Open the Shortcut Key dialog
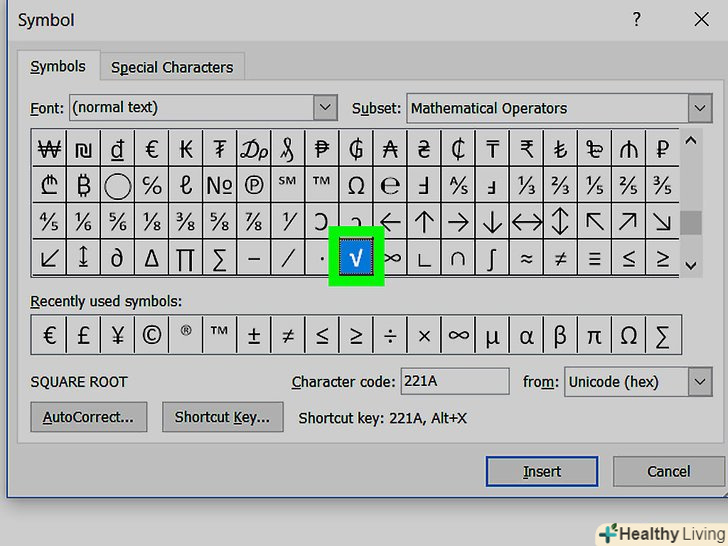The height and width of the screenshot is (546, 728). click(222, 417)
